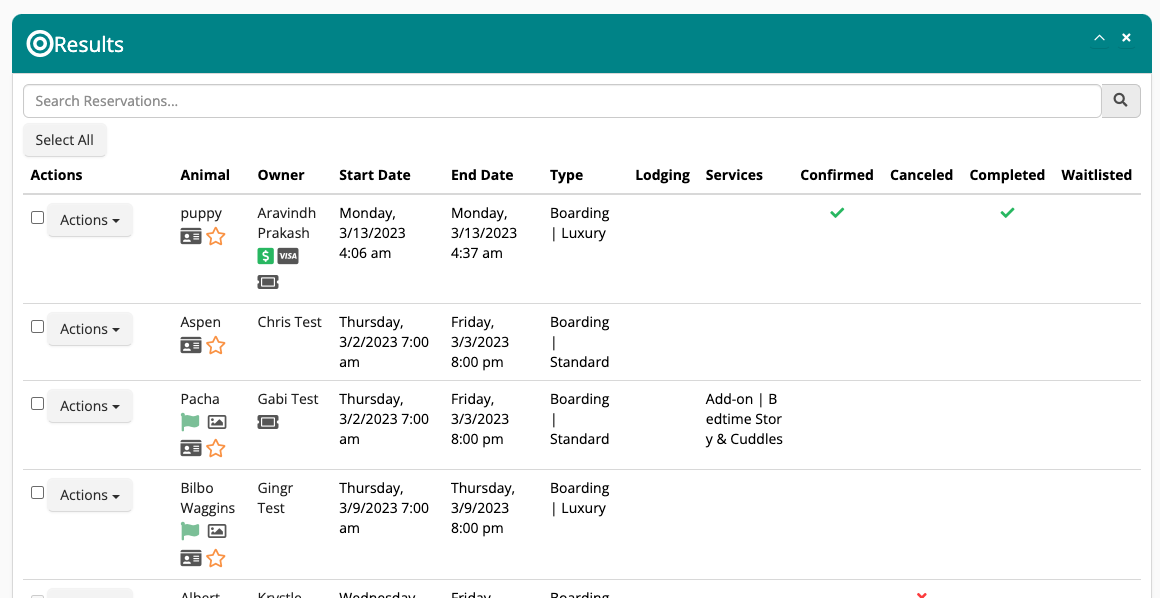This screenshot has width=1160, height=598.
Task: Click the Add-on Bedtime Story & Cuddles service
Action: (x=744, y=419)
